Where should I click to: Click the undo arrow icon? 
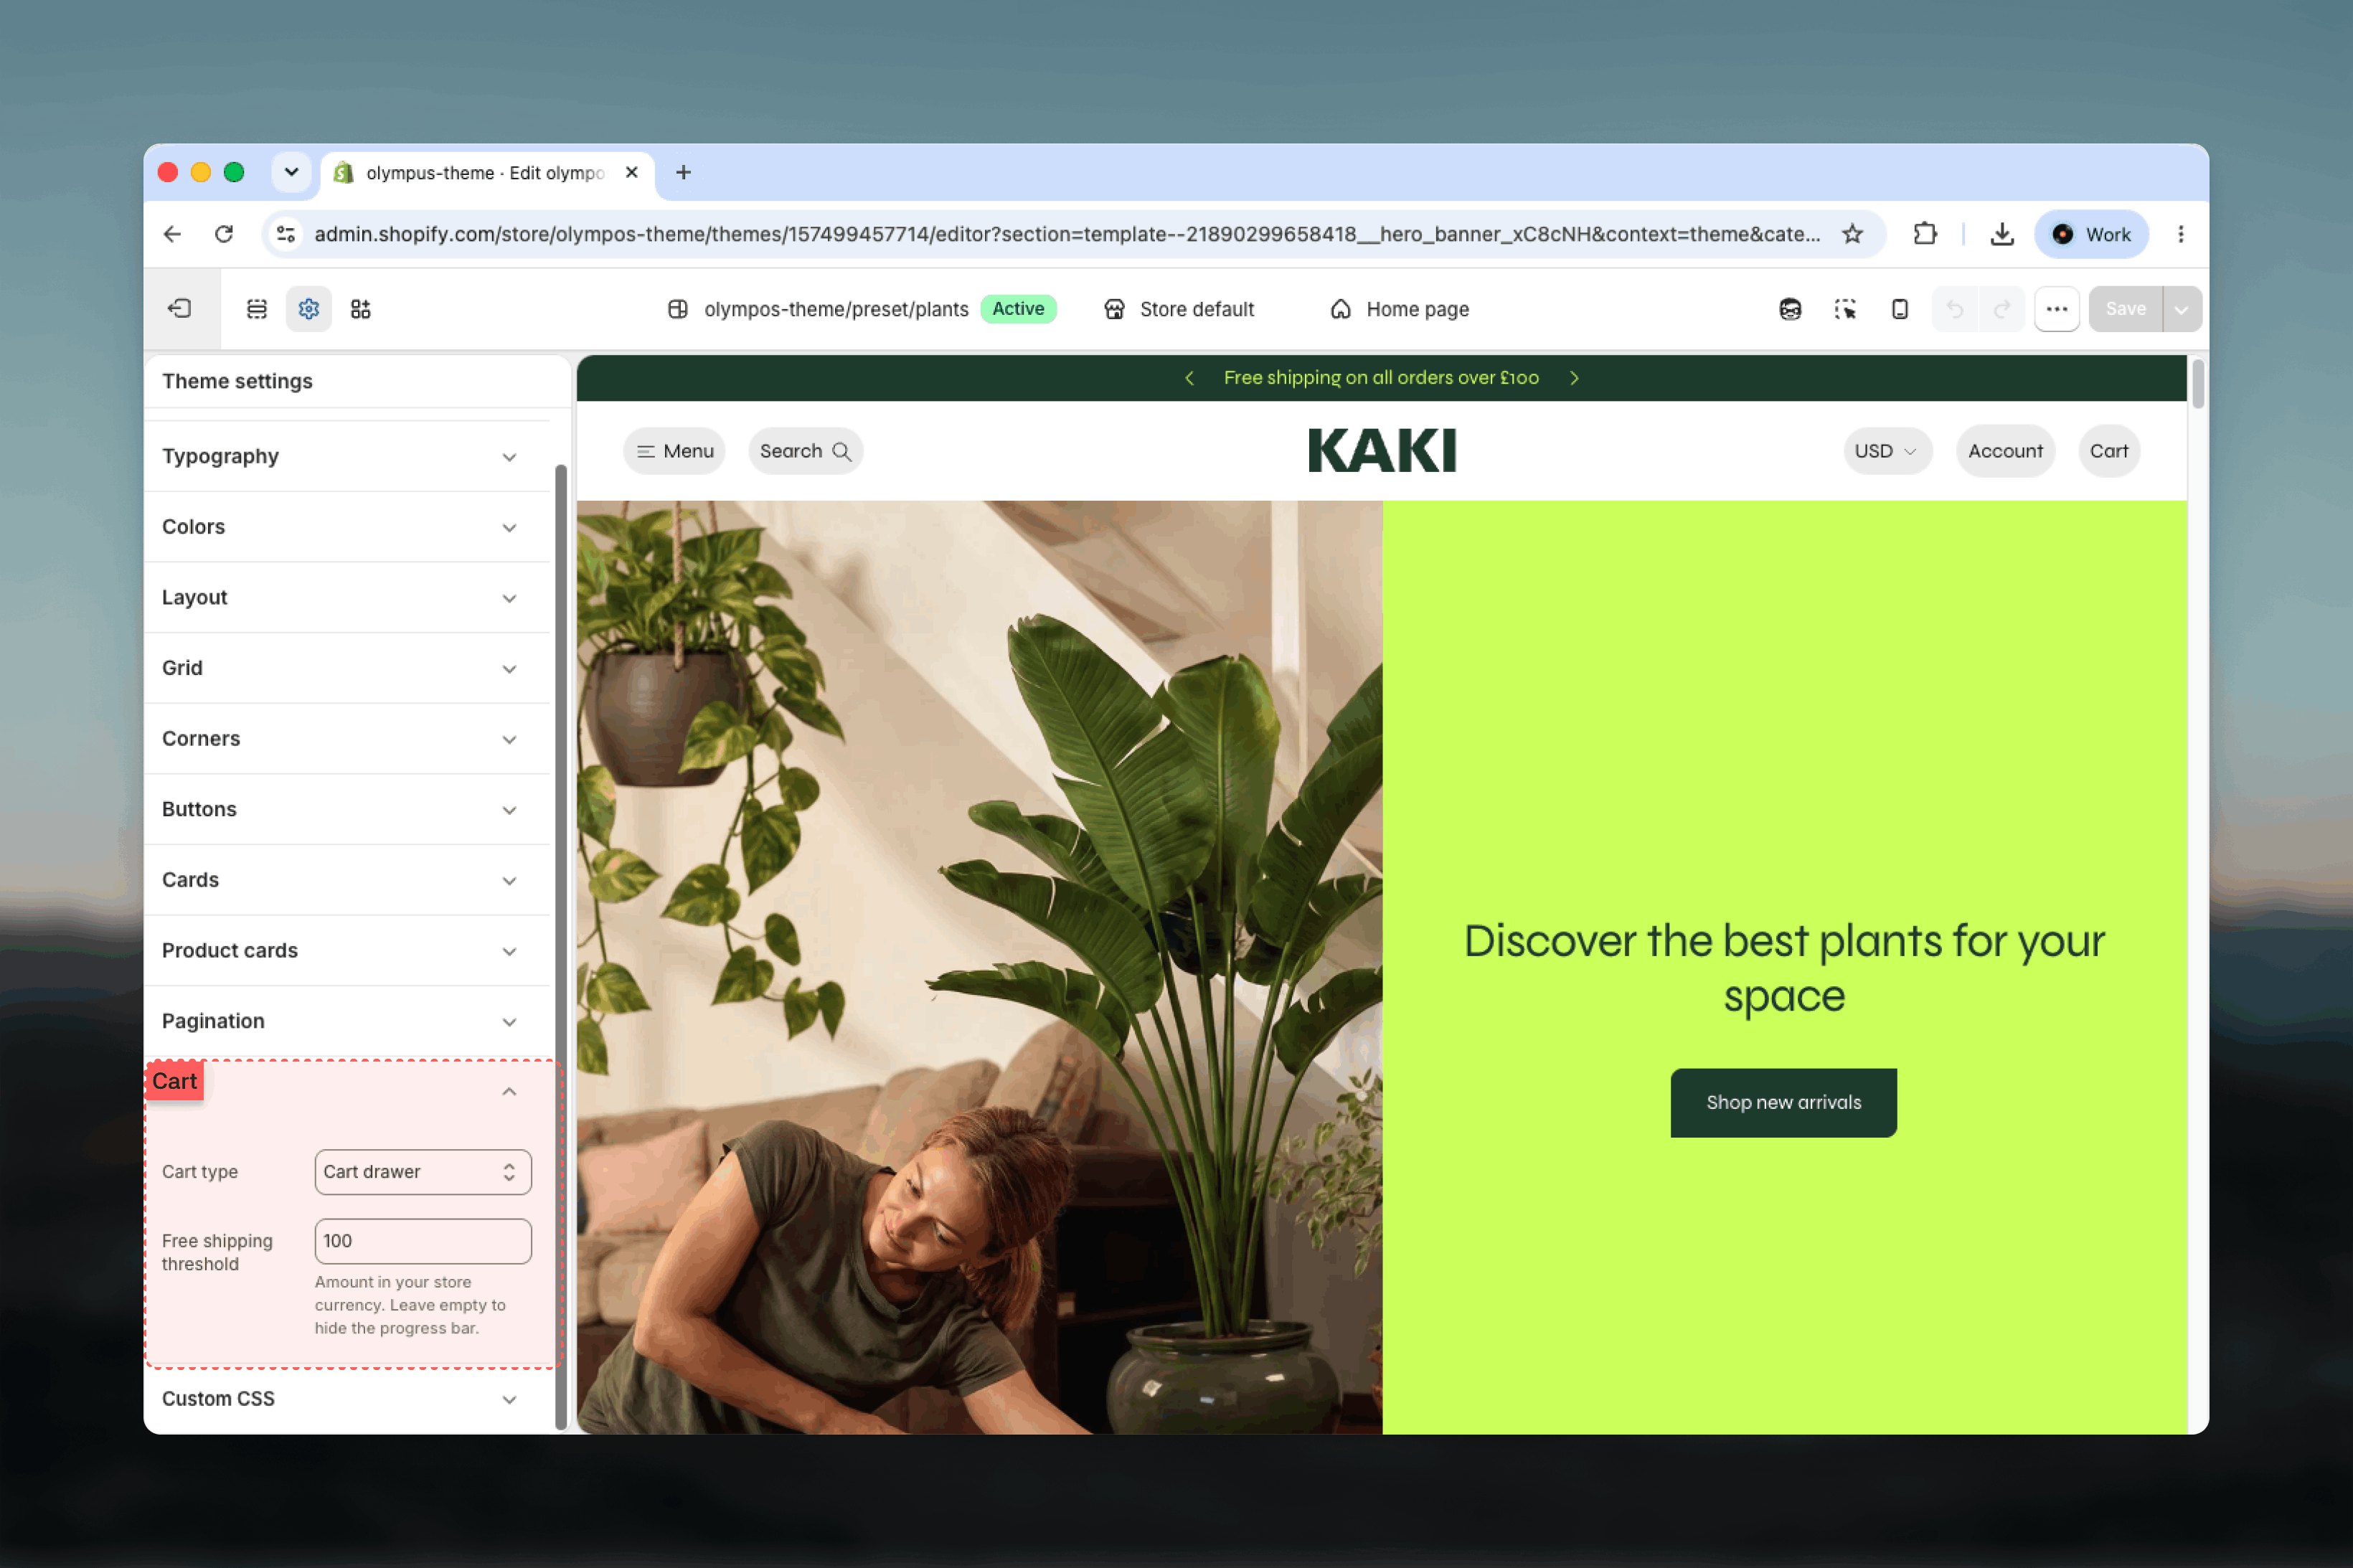[1955, 309]
